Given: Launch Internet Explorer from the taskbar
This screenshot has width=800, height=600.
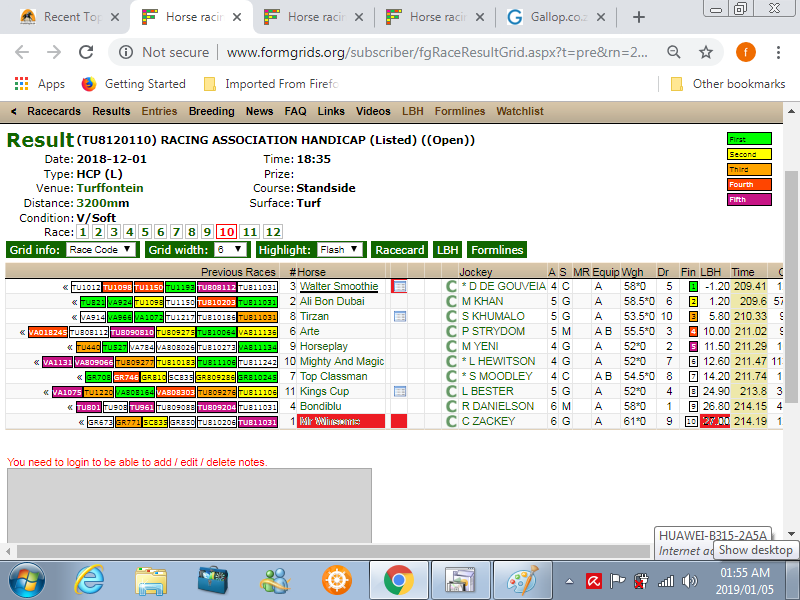Looking at the screenshot, I should [x=90, y=579].
